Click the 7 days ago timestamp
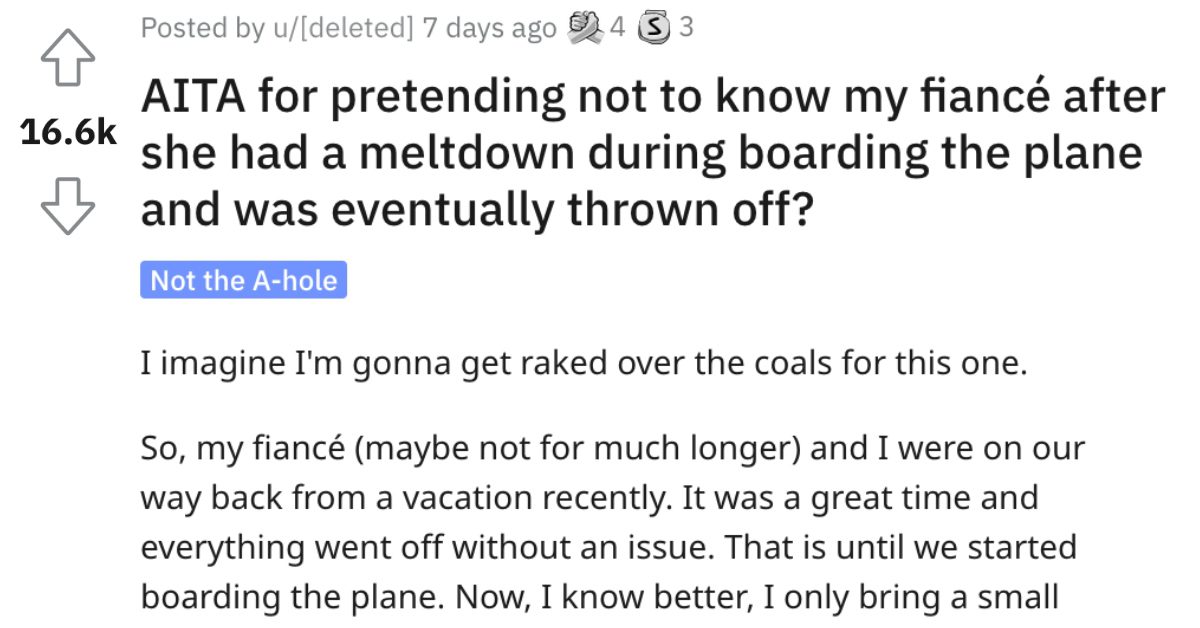 point(489,29)
